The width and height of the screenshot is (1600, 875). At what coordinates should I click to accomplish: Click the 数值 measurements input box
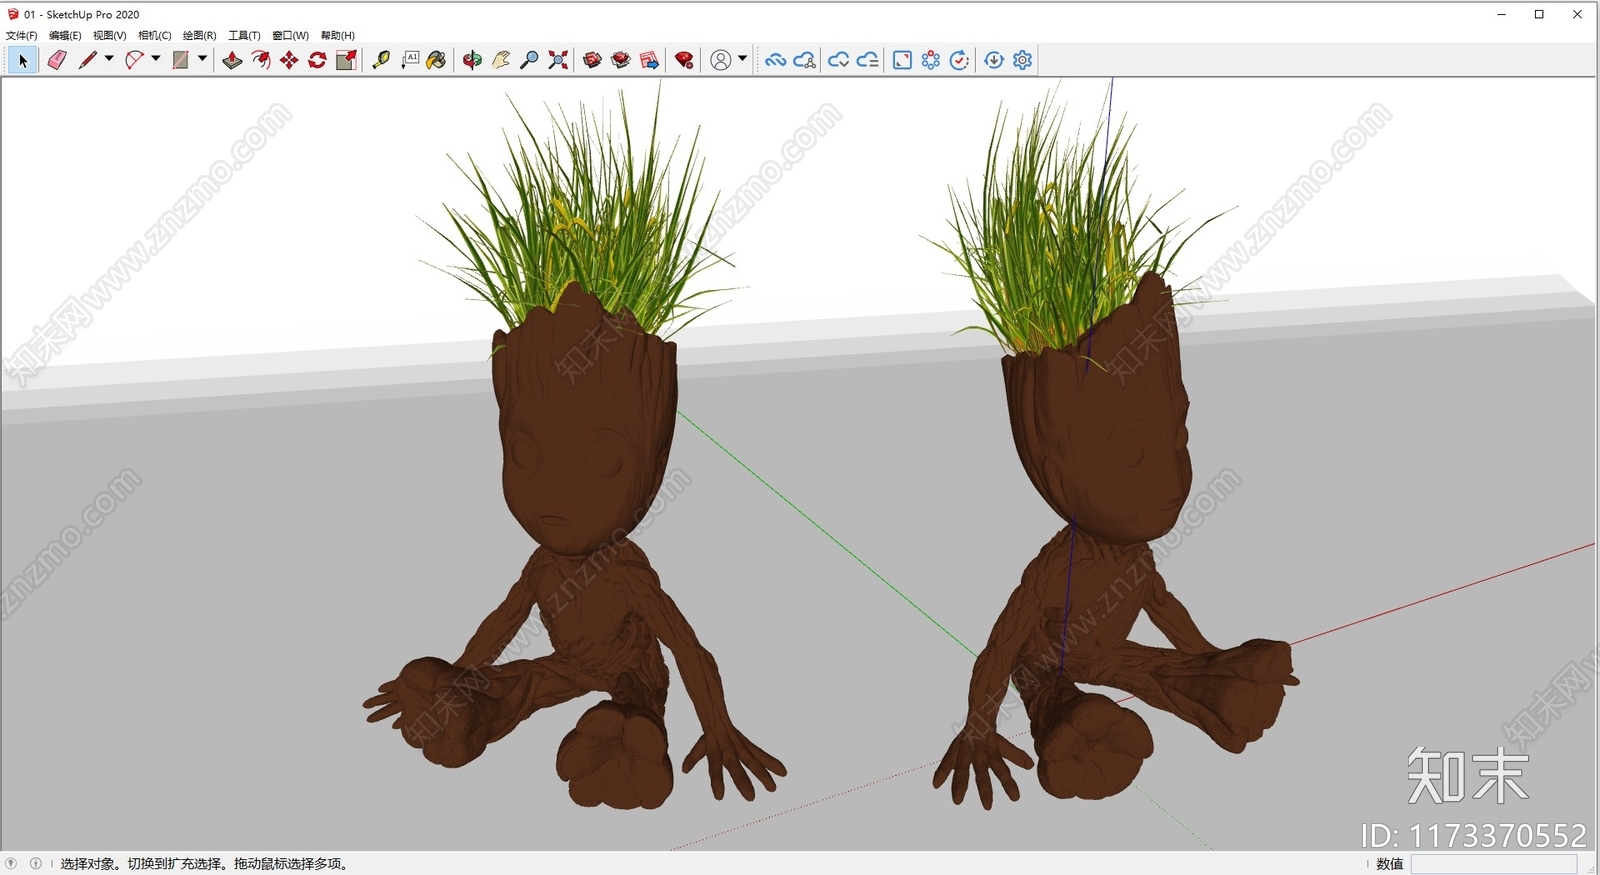(x=1494, y=864)
